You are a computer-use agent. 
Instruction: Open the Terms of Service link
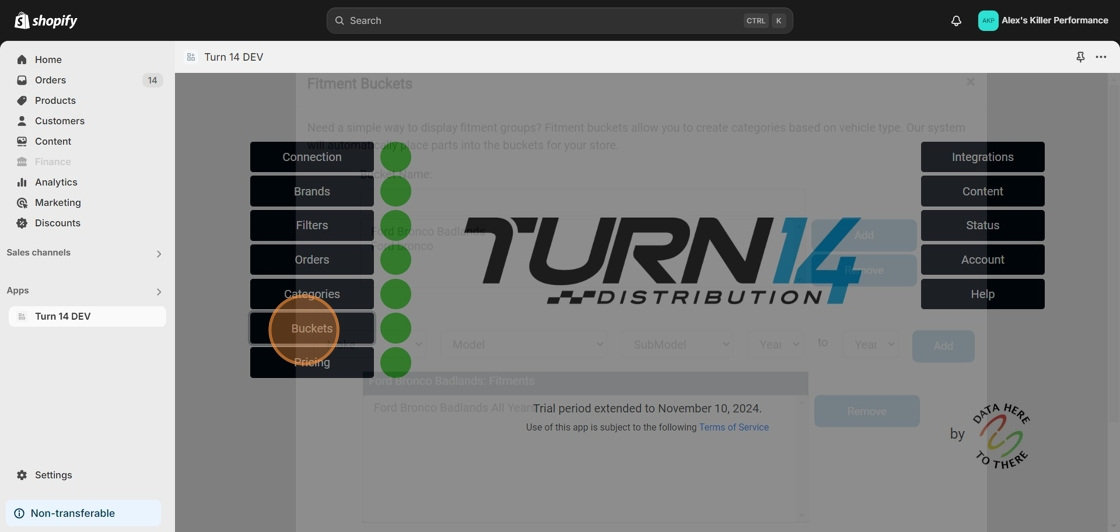pos(734,427)
